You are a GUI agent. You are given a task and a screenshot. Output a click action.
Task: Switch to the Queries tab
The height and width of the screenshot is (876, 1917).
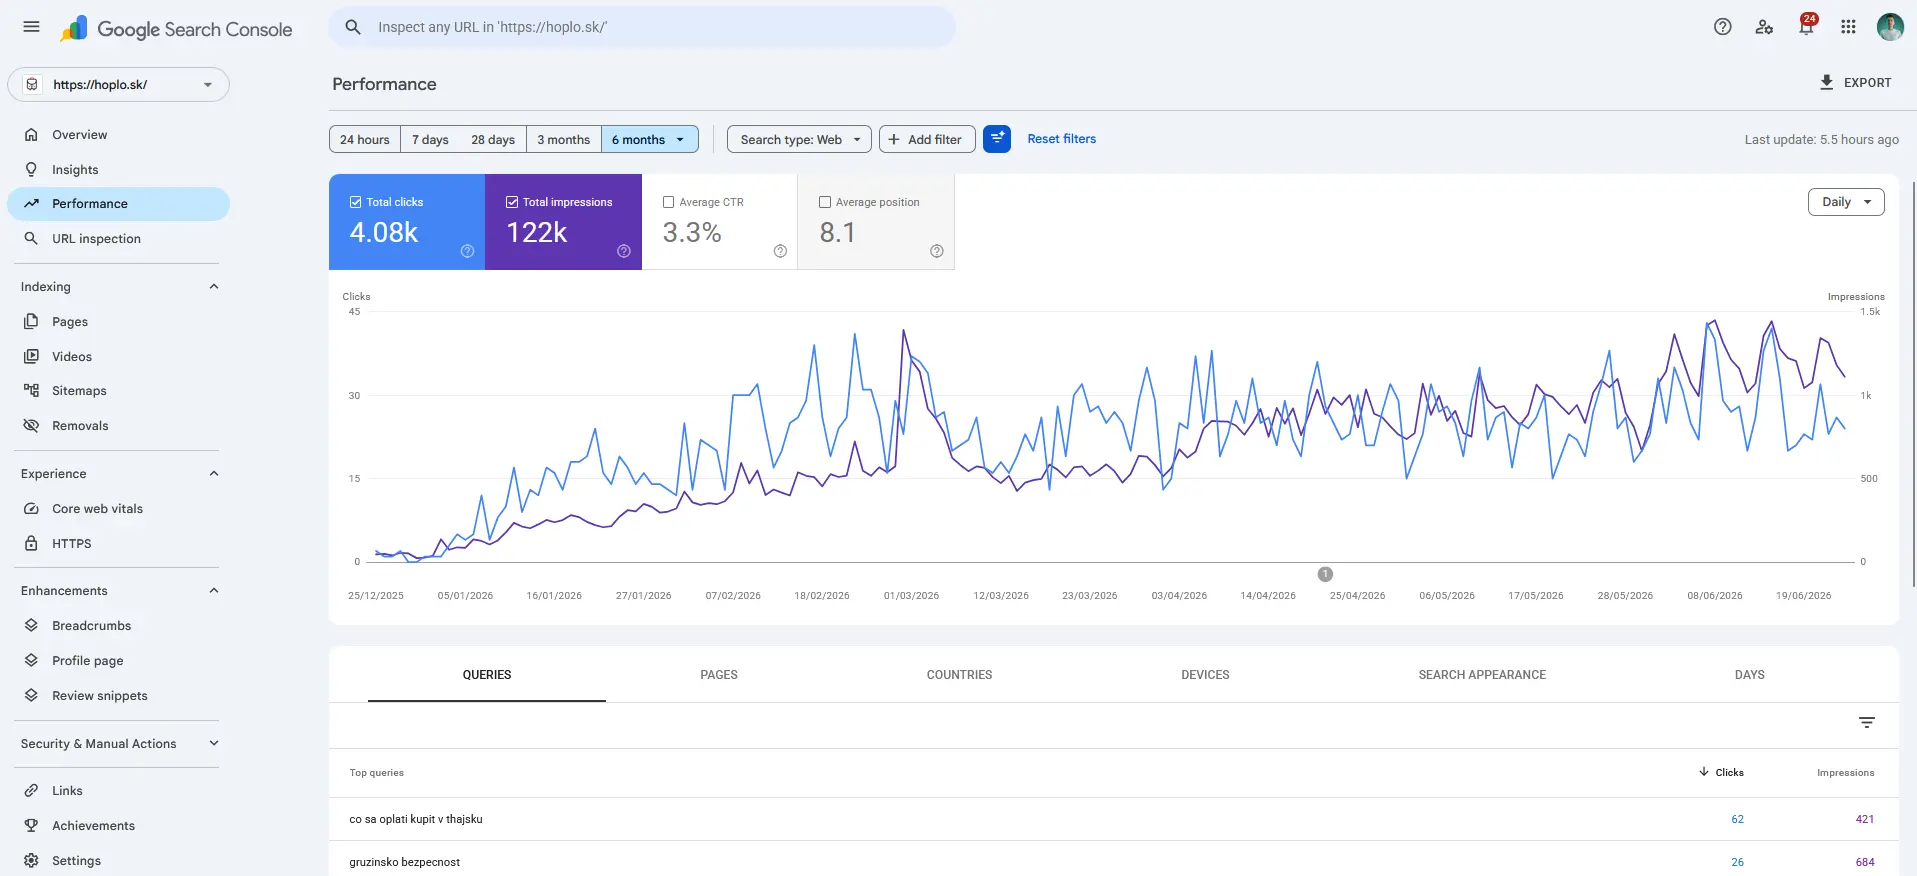tap(487, 675)
